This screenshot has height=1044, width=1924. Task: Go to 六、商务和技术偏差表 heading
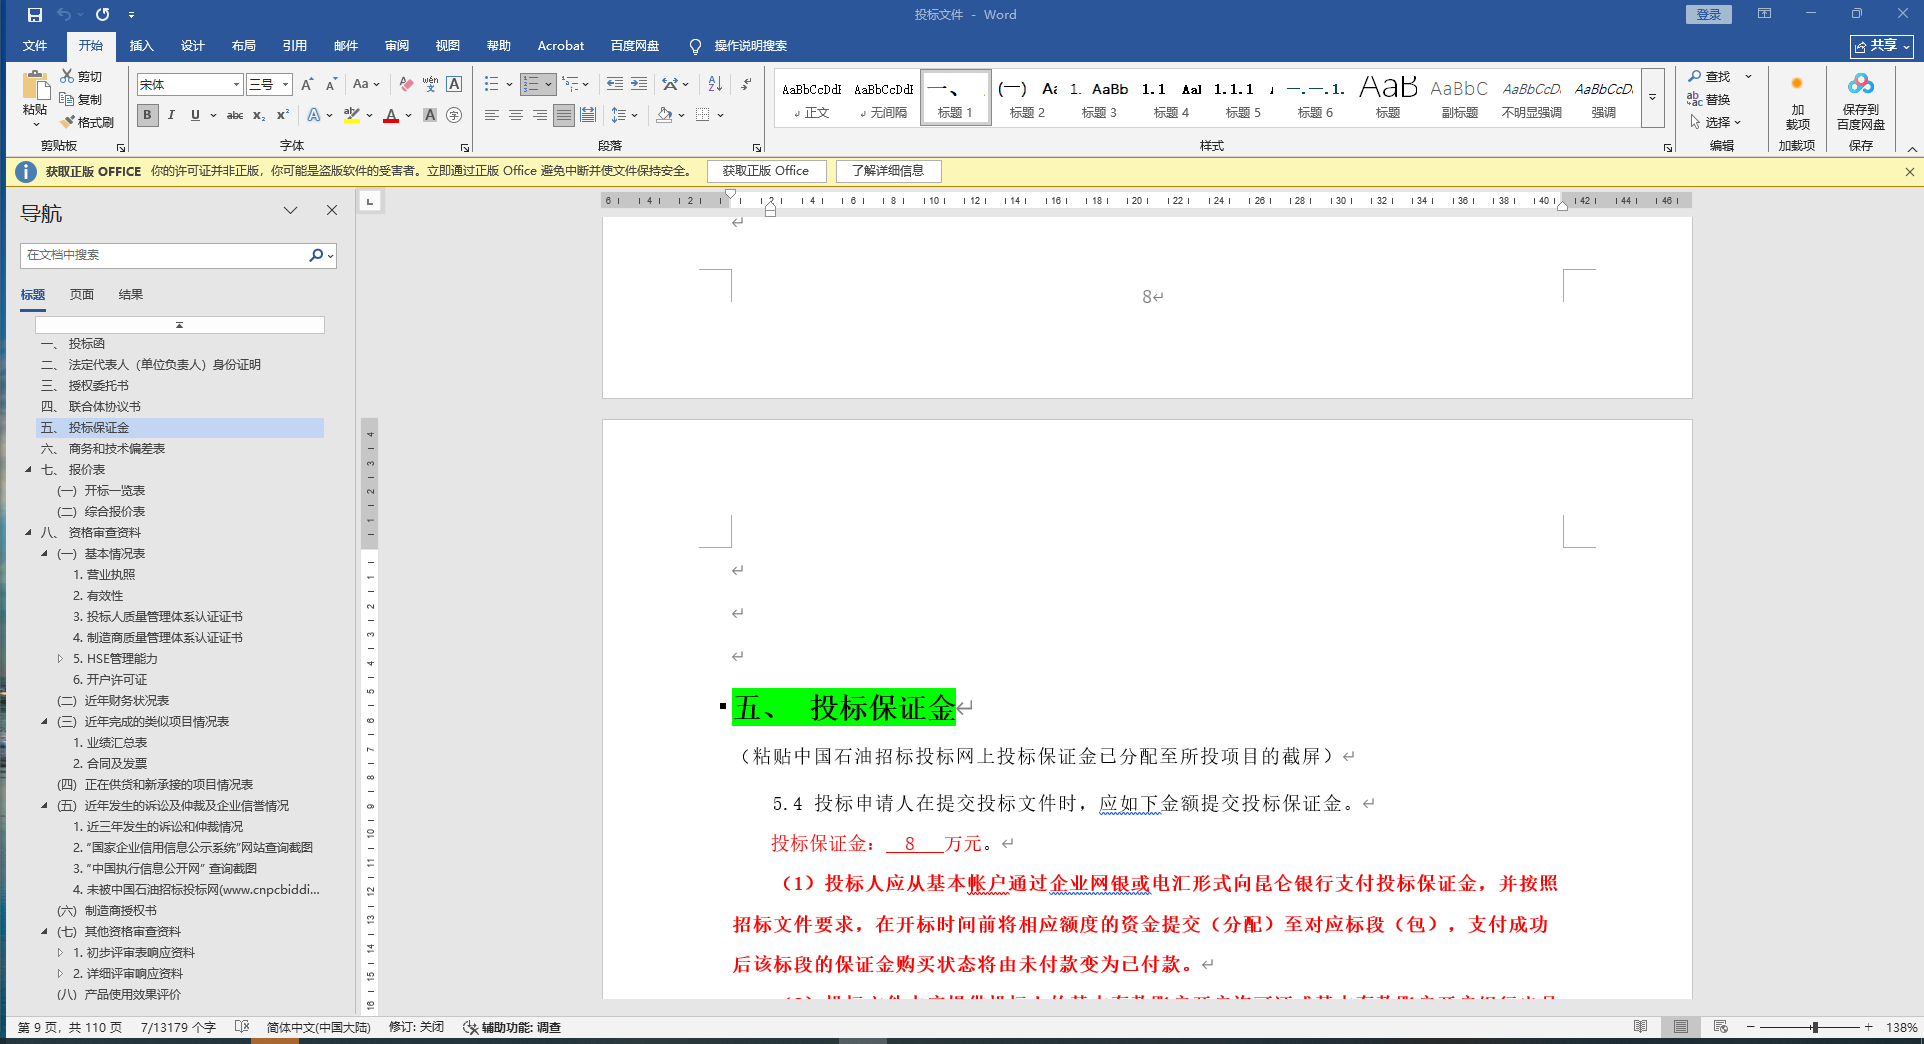tap(117, 448)
